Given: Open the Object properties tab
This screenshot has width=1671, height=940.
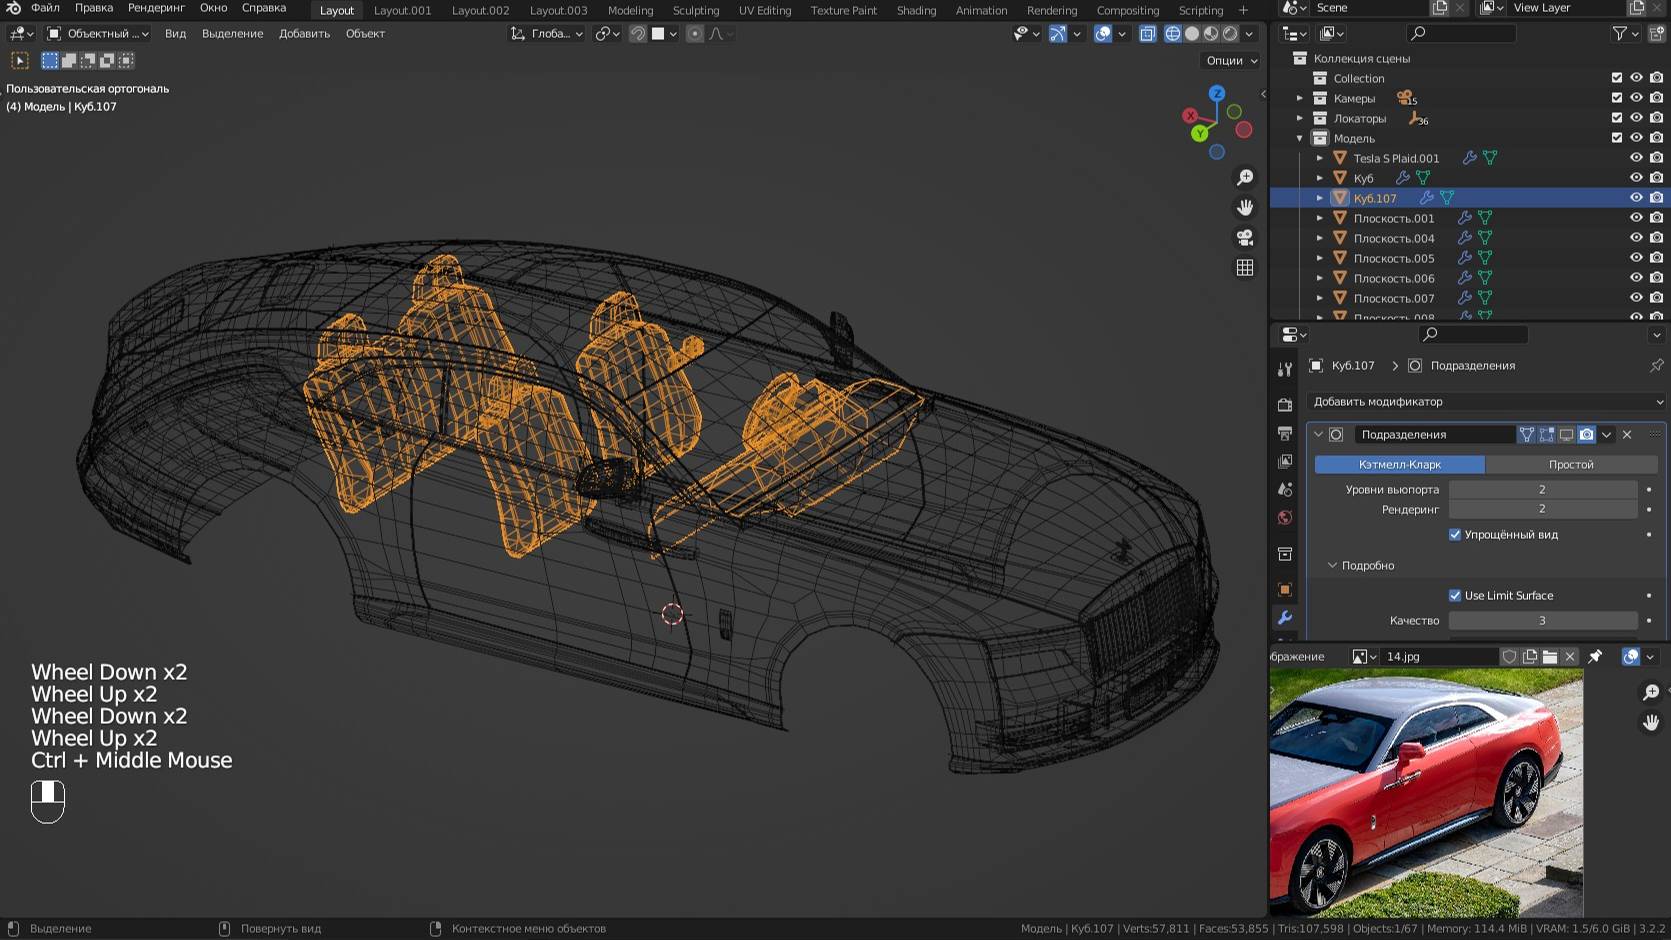Looking at the screenshot, I should click(1285, 589).
